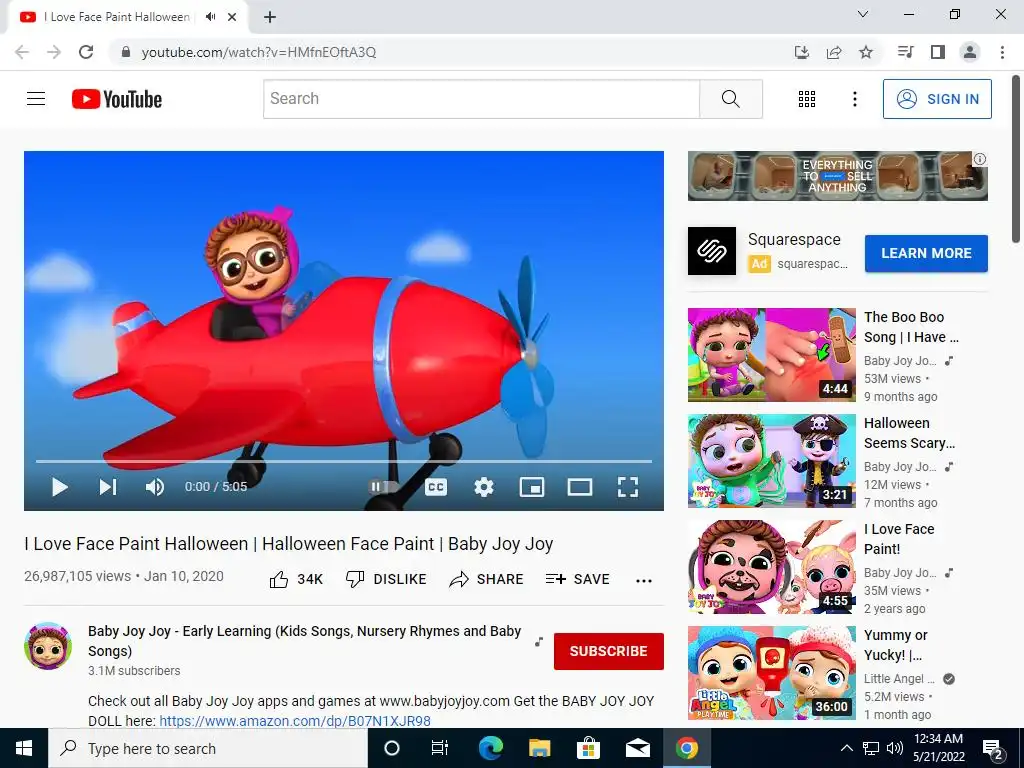Mute the video volume icon
1024x768 pixels.
click(x=155, y=487)
